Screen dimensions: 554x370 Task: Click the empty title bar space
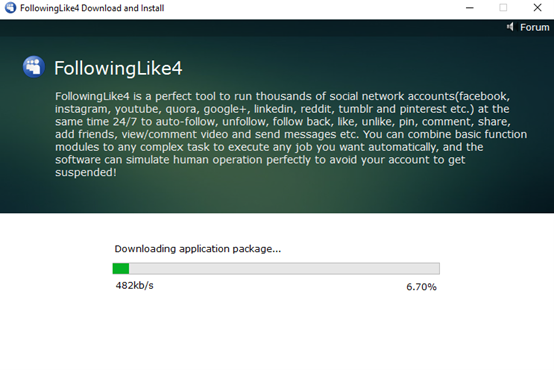(x=311, y=8)
